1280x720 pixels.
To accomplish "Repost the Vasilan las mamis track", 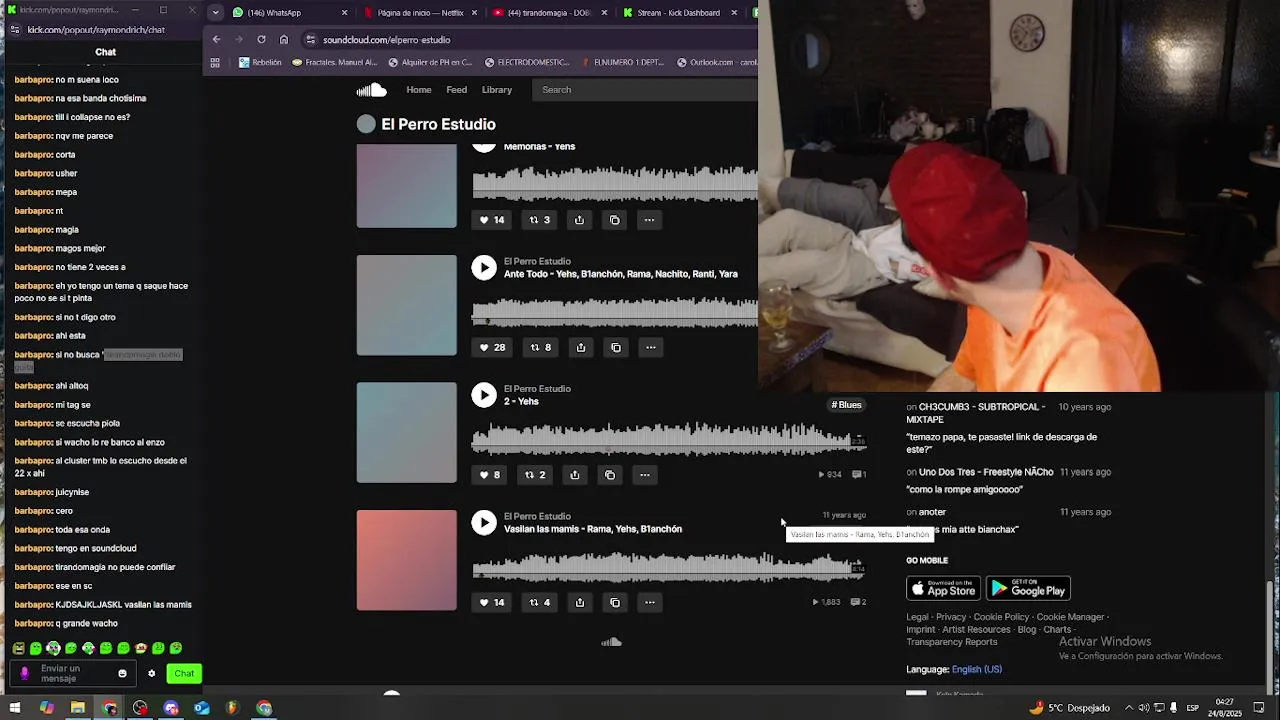I will coord(540,602).
